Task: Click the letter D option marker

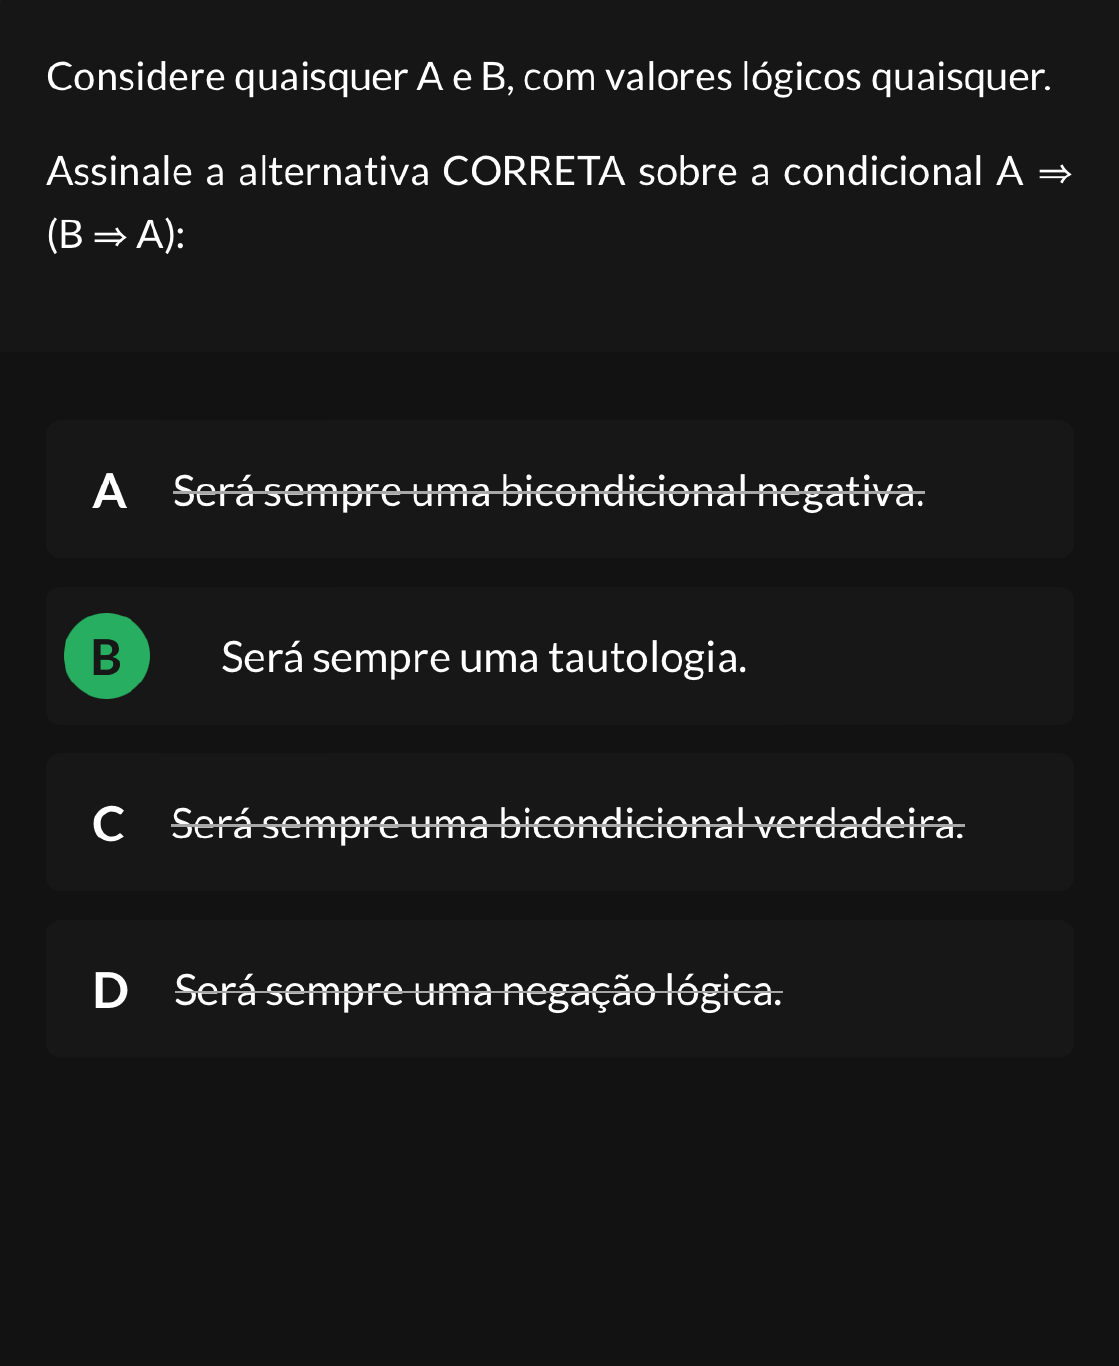Action: click(110, 991)
